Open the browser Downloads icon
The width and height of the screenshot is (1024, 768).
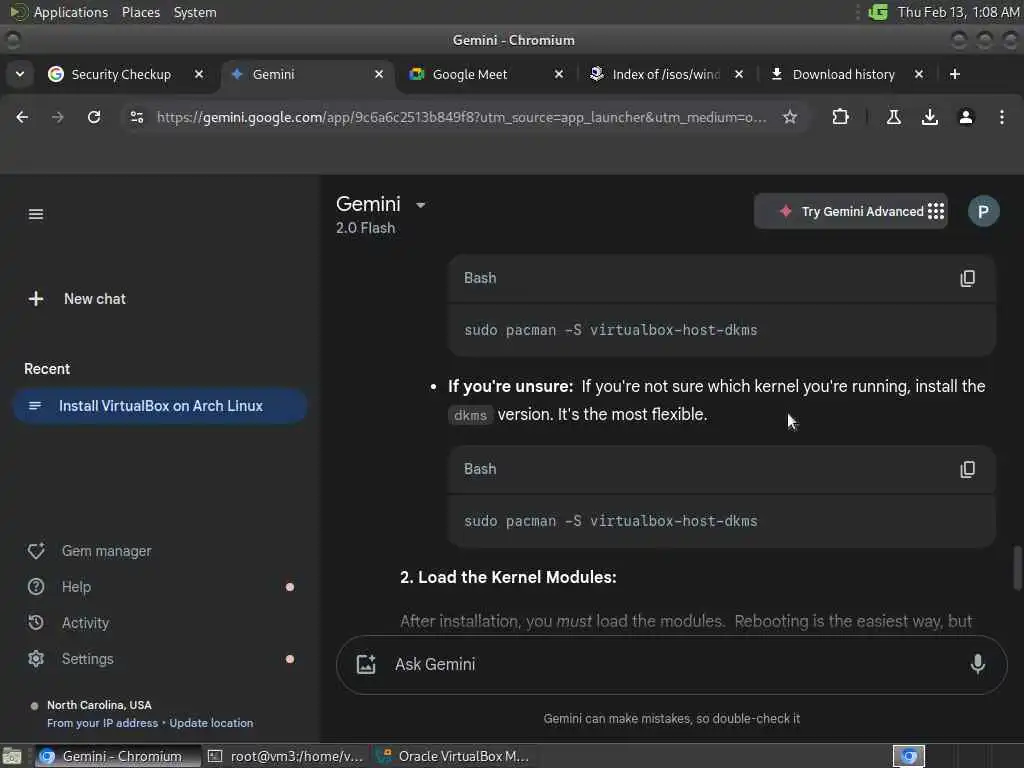pos(929,117)
